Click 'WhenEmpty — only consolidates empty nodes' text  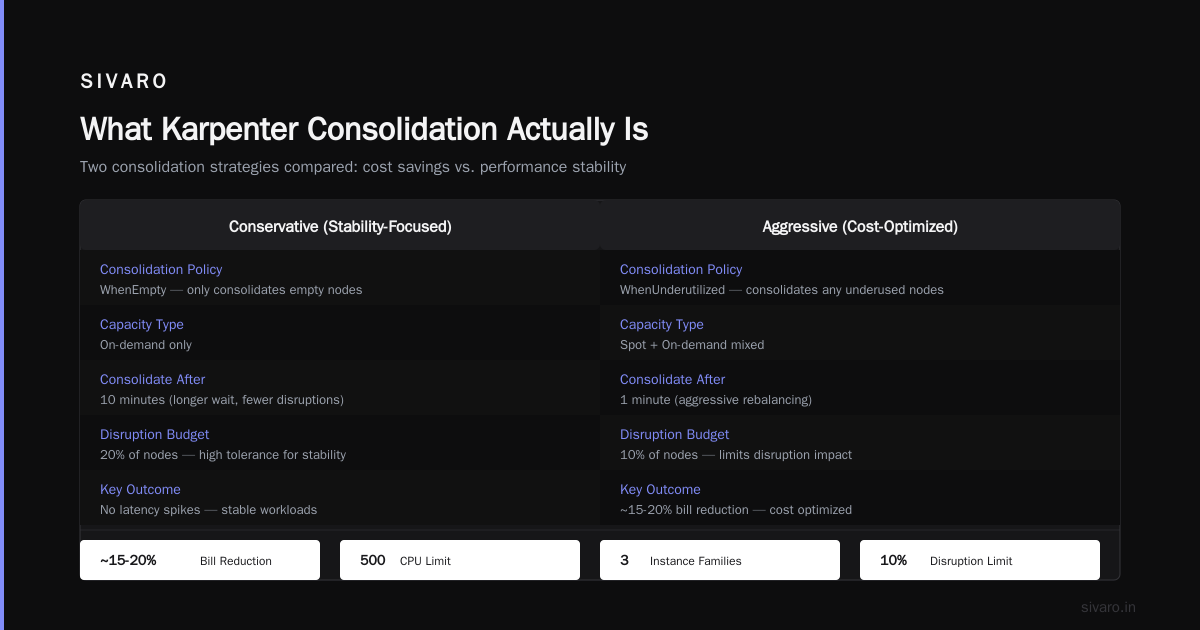point(231,290)
